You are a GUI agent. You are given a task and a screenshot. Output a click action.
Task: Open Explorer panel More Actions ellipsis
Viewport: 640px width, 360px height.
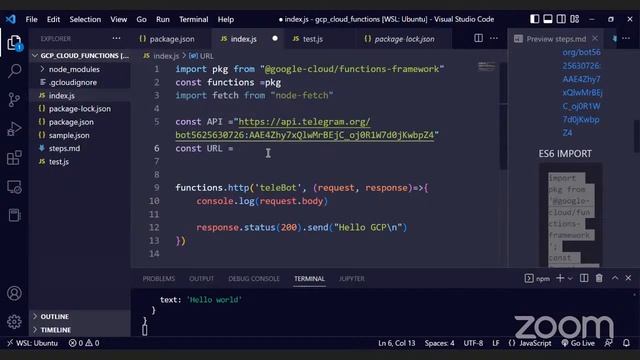tap(116, 38)
